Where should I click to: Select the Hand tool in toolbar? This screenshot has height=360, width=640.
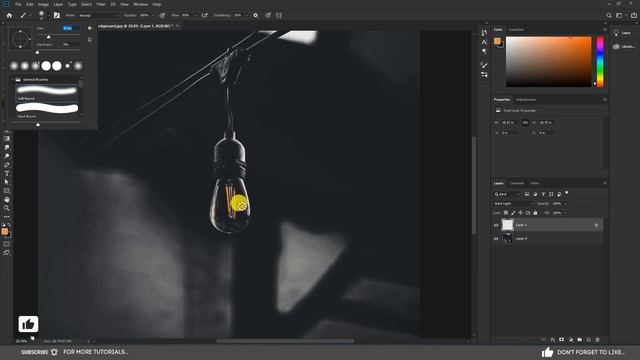(x=7, y=200)
